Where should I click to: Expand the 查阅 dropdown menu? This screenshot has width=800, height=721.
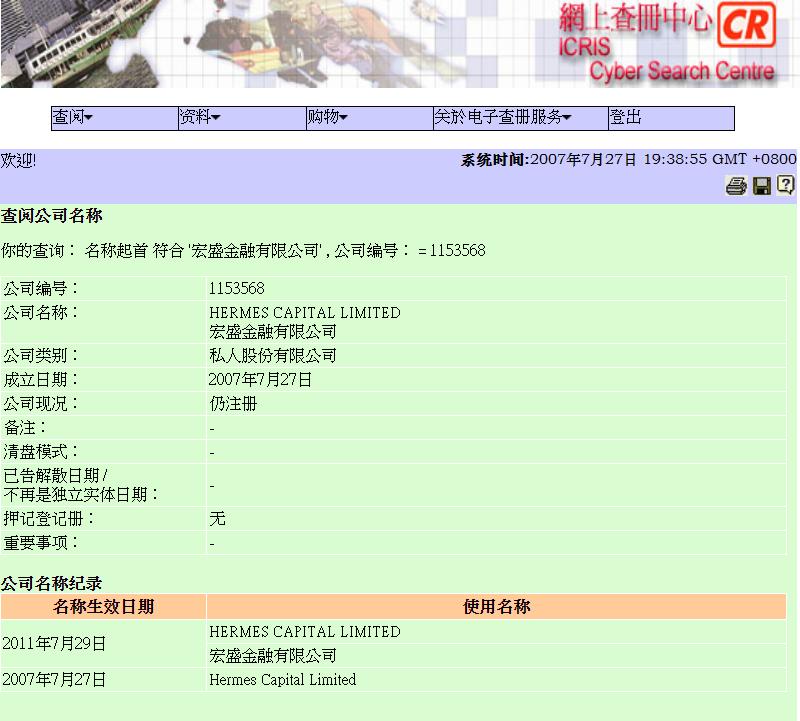pos(73,118)
